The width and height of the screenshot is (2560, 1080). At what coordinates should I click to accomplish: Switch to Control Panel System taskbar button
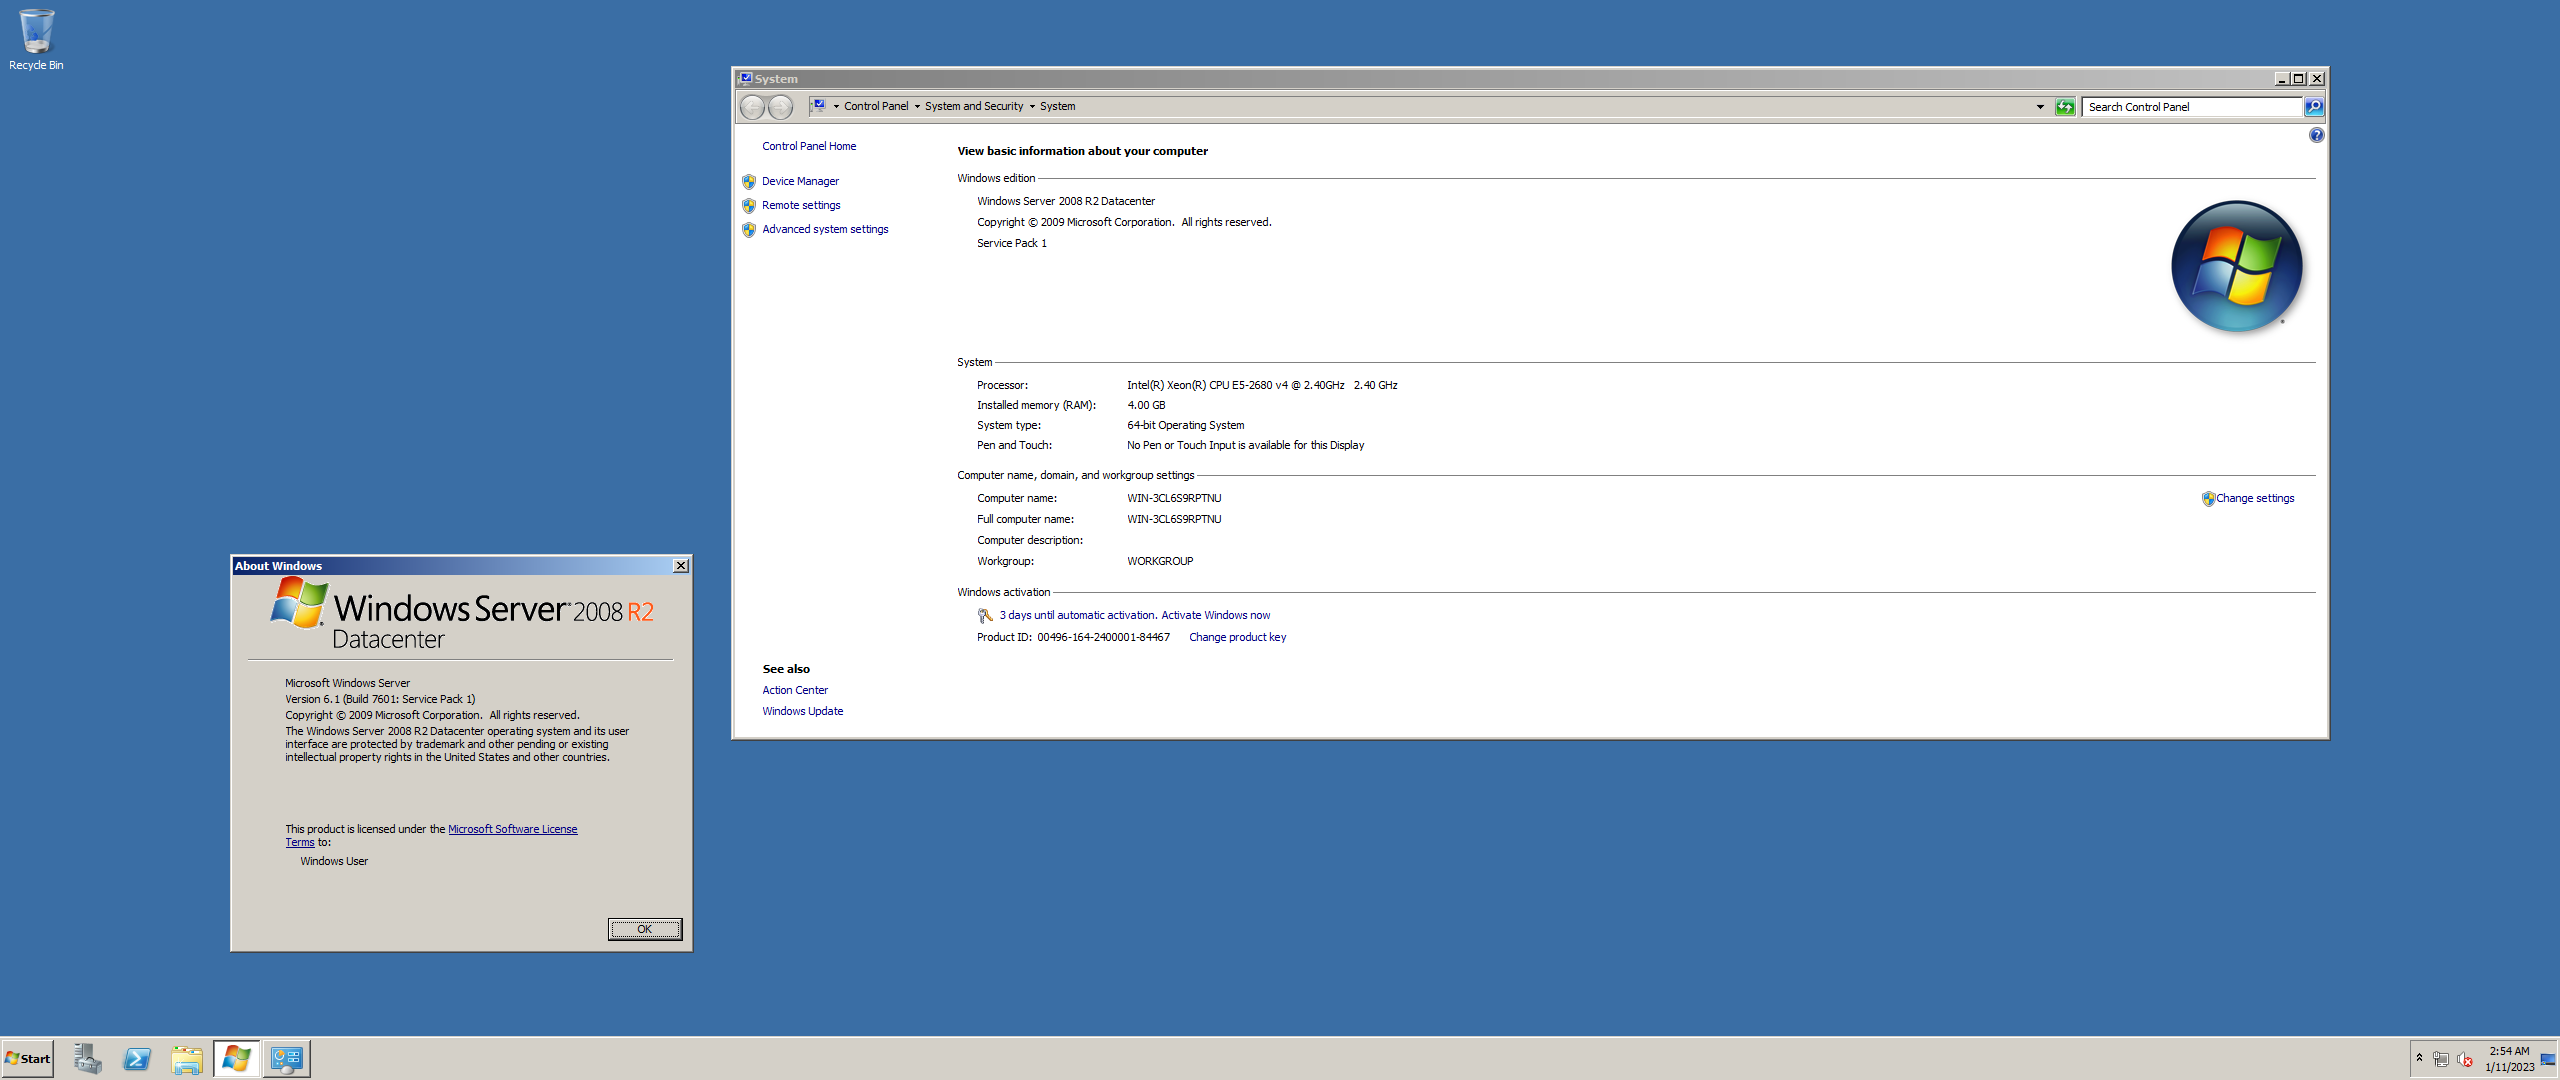(287, 1059)
